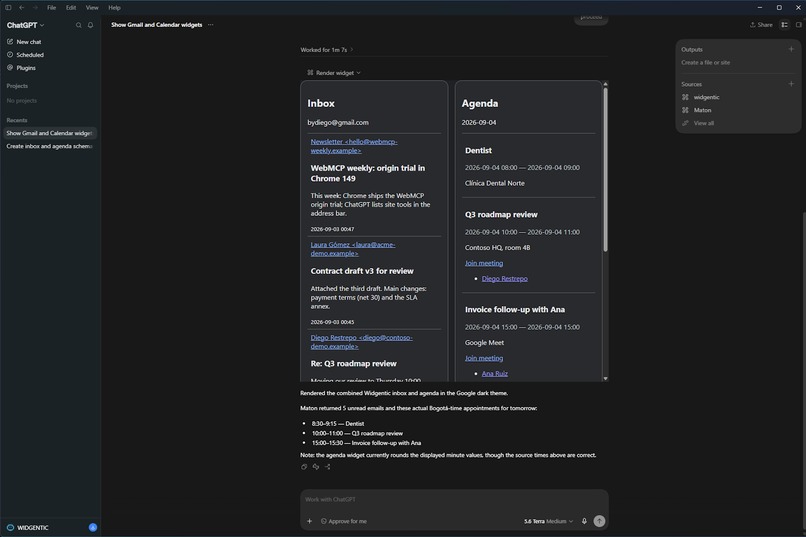The width and height of the screenshot is (806, 537).
Task: Click the Share button
Action: (761, 25)
